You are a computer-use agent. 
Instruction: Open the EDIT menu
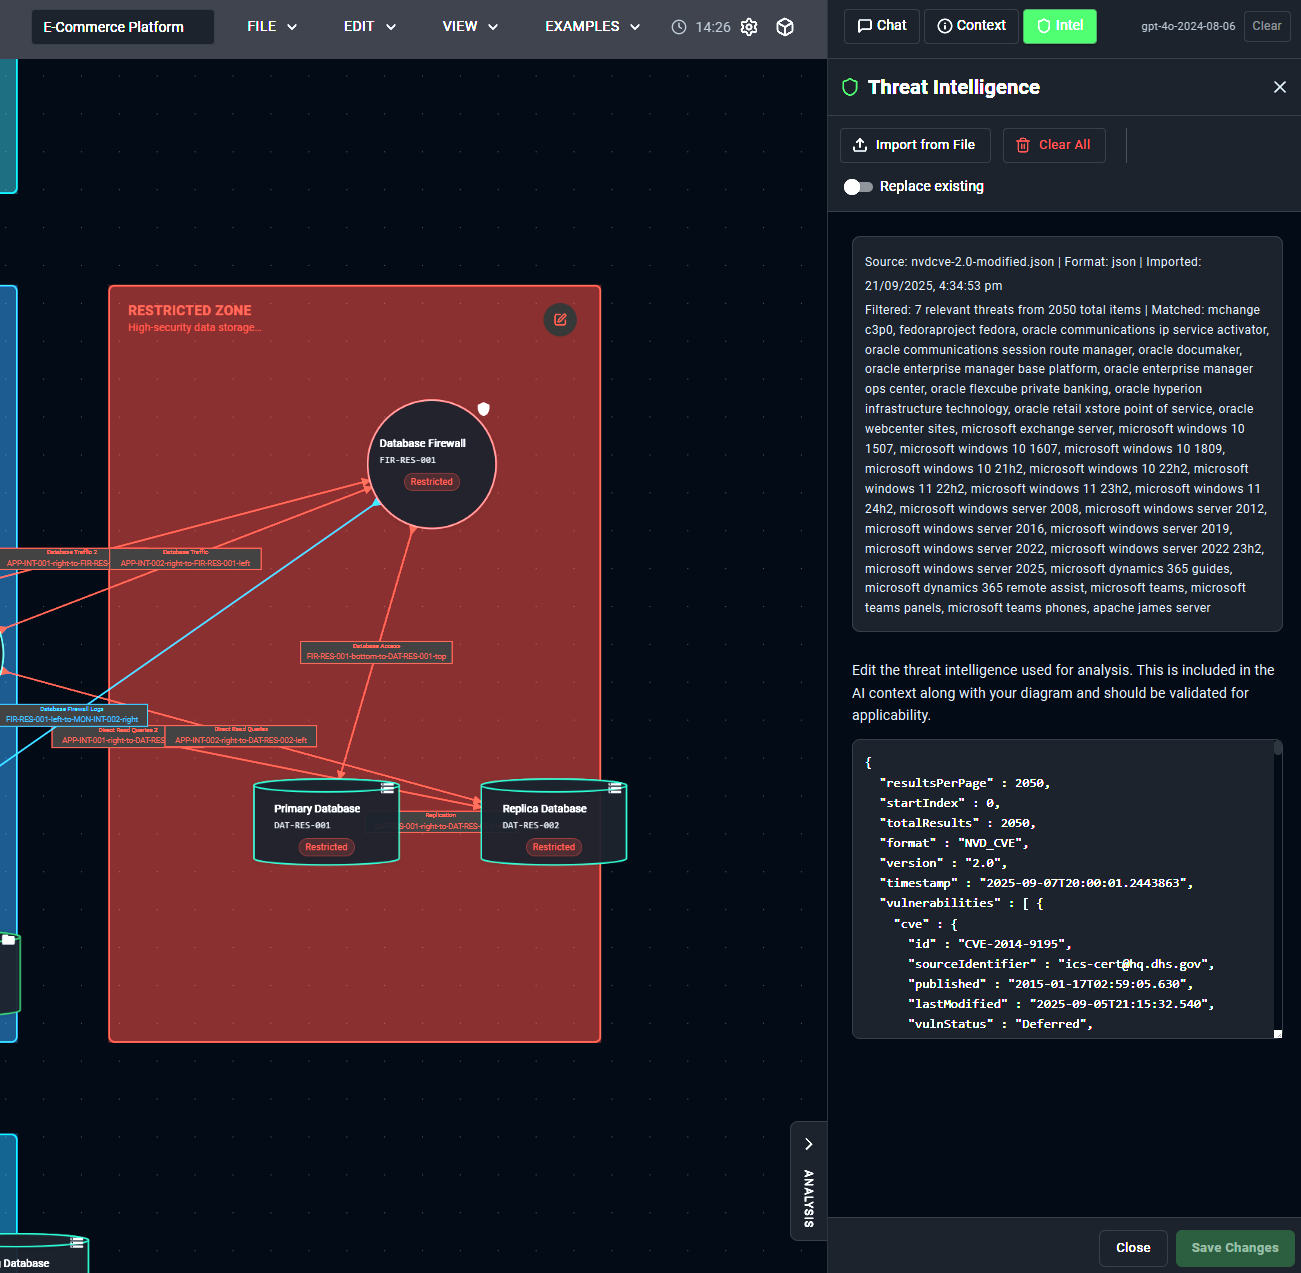click(x=369, y=27)
